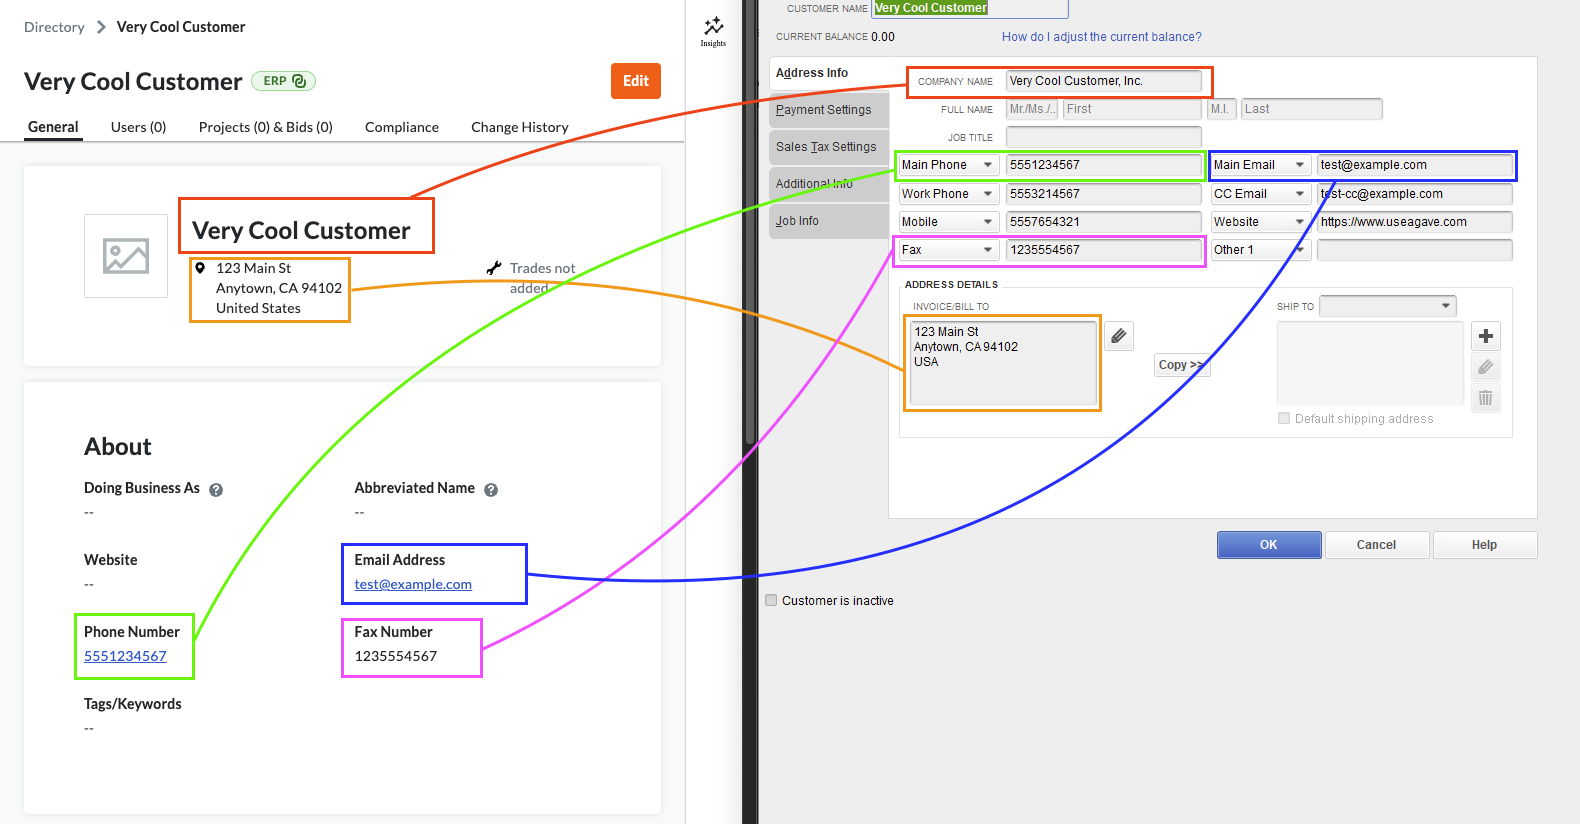This screenshot has height=824, width=1580.
Task: Enable the Default shipping address checkbox
Action: (1284, 419)
